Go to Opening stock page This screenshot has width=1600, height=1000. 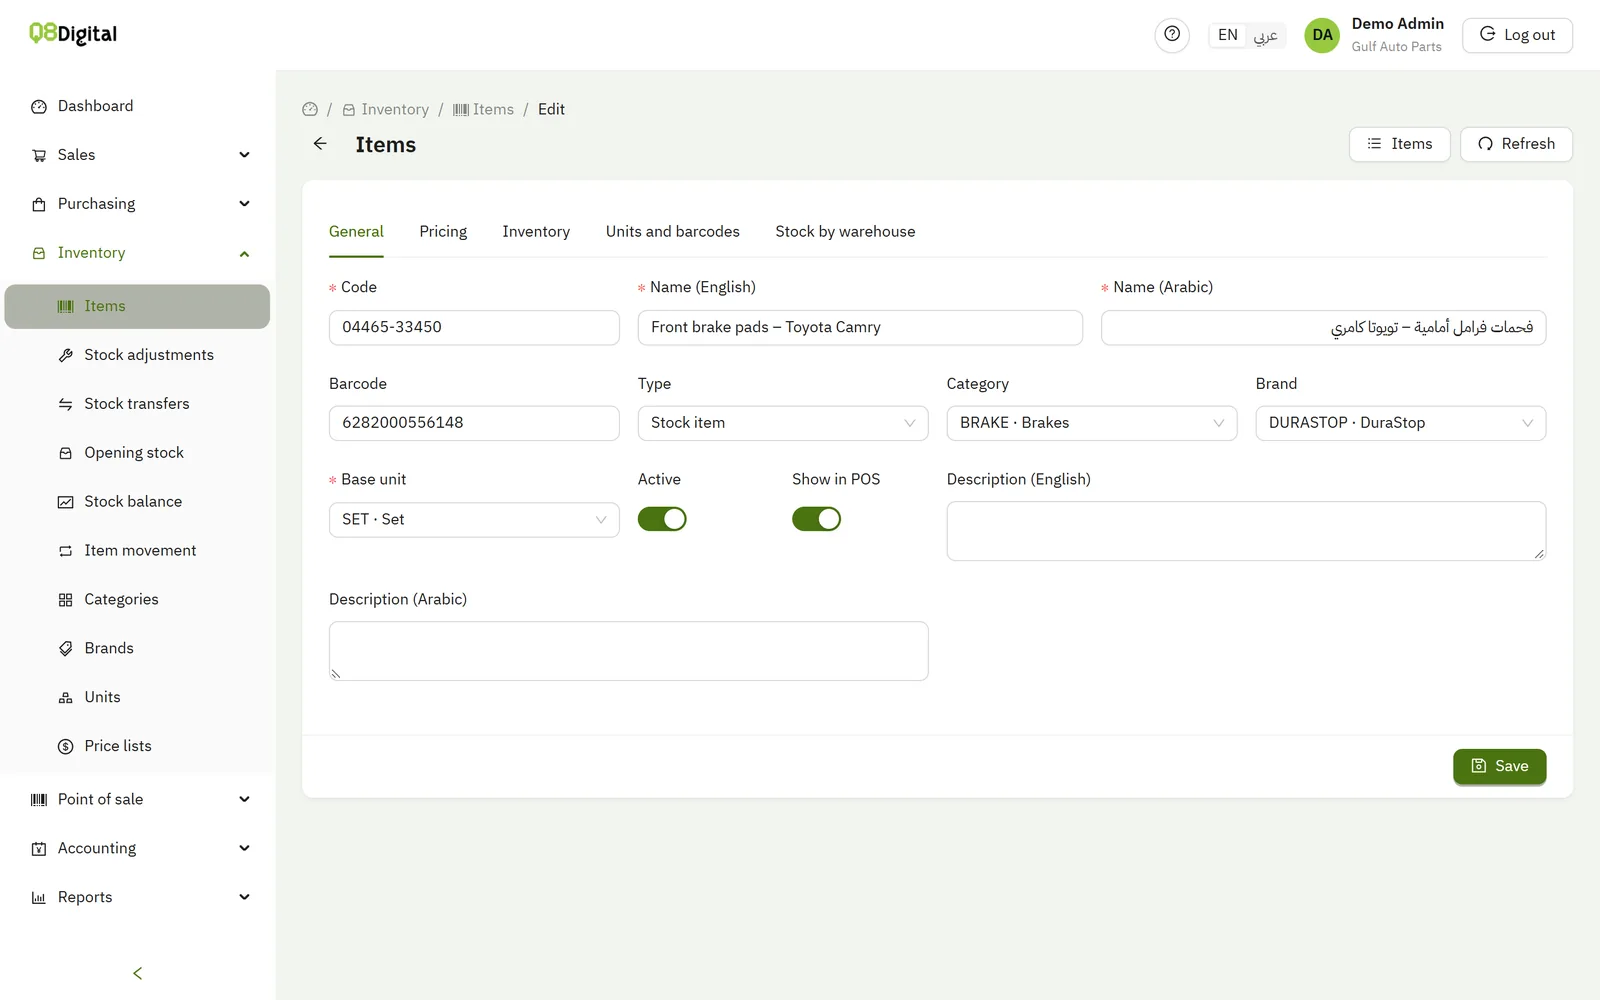(x=137, y=453)
